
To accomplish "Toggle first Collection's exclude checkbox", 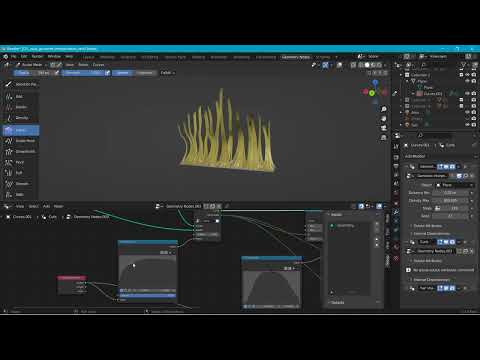I will [462, 75].
